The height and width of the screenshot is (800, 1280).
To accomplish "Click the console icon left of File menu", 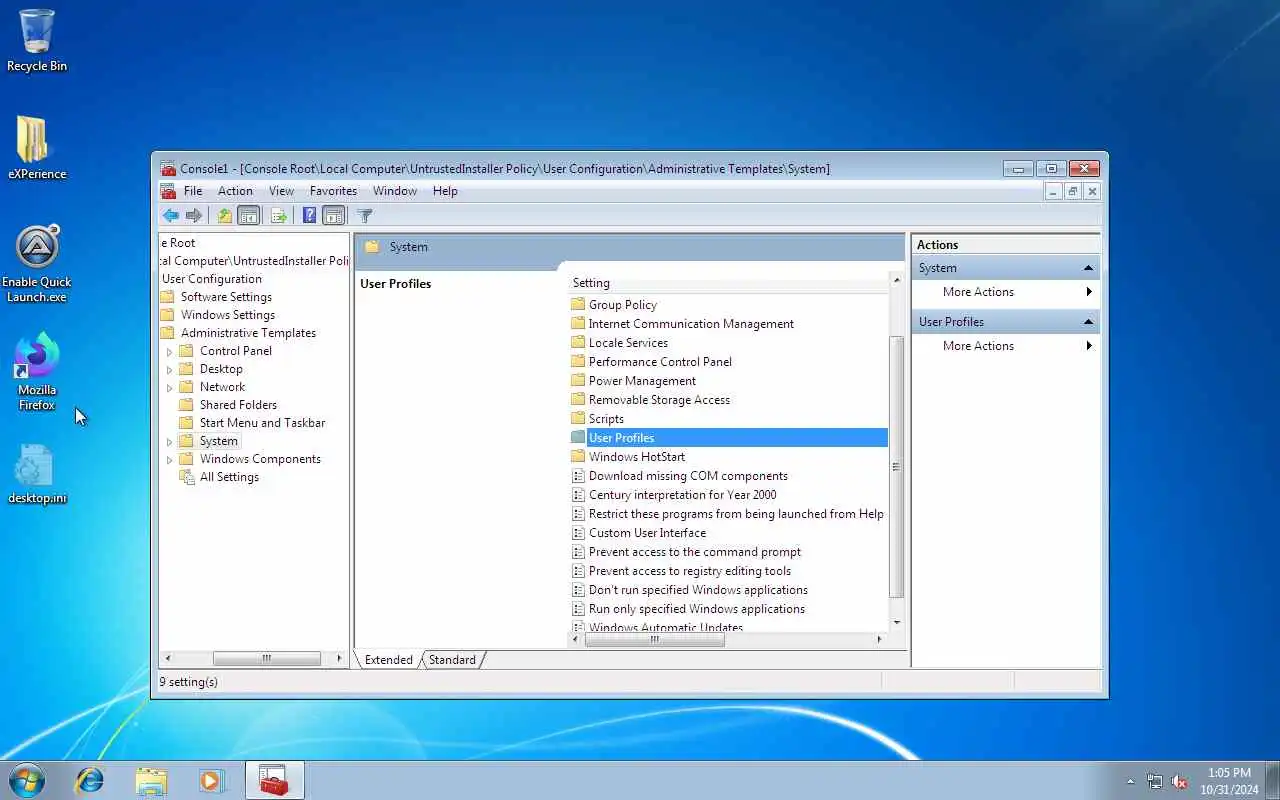I will [169, 191].
